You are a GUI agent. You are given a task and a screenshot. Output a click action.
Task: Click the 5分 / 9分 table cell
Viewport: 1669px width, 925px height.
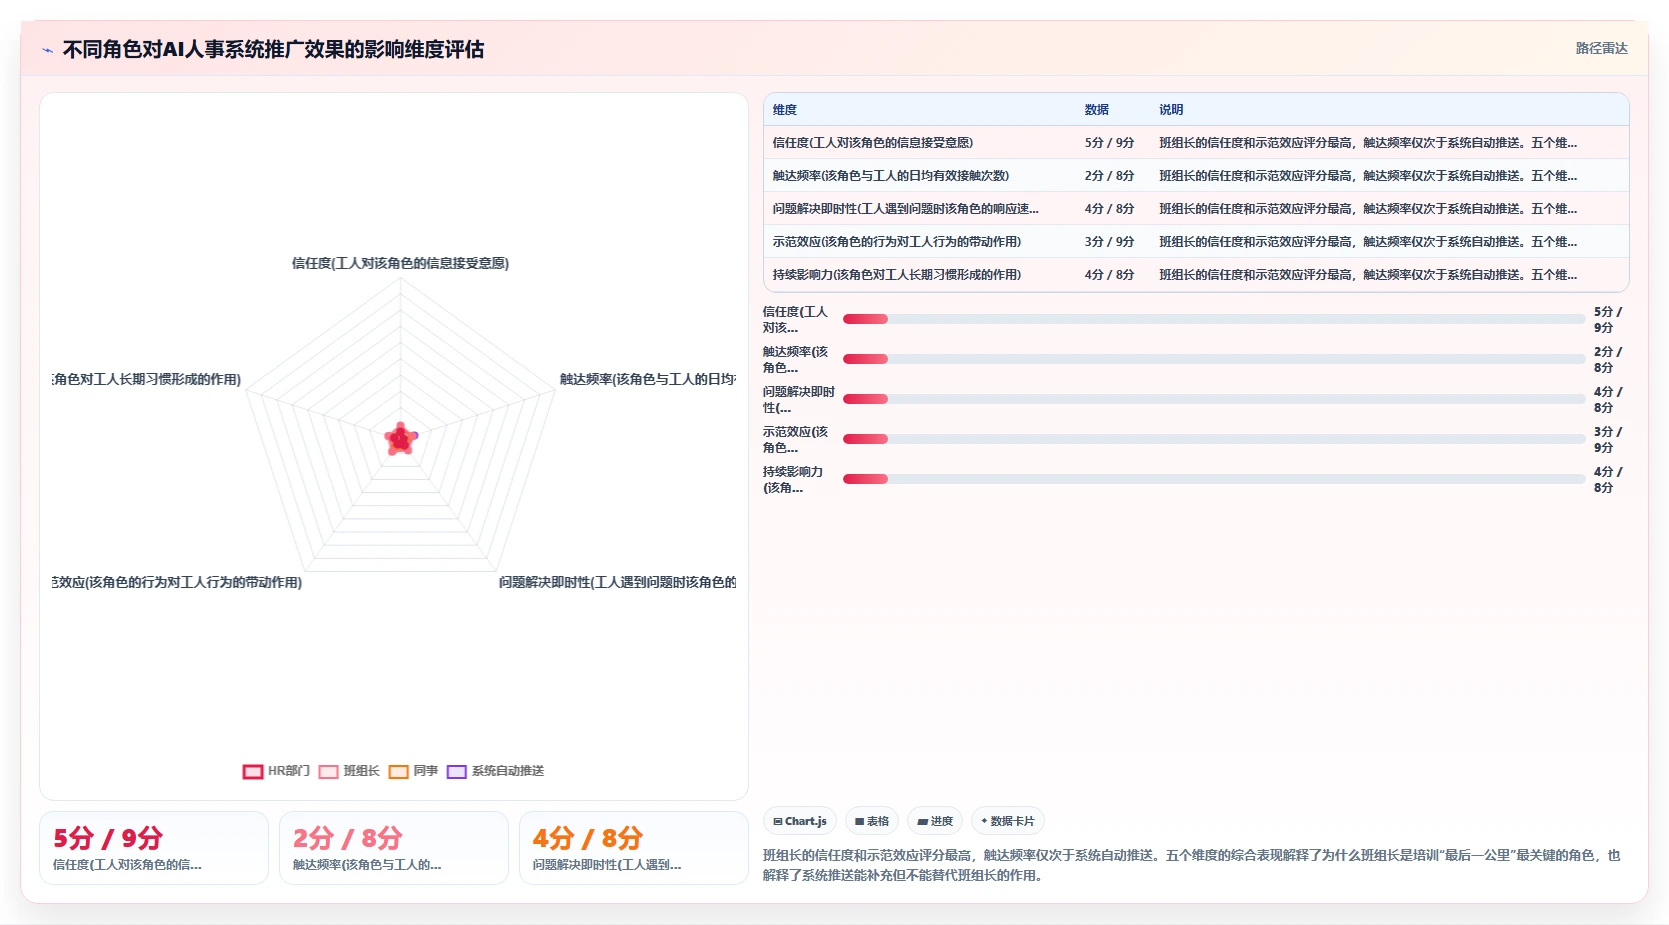(1109, 143)
